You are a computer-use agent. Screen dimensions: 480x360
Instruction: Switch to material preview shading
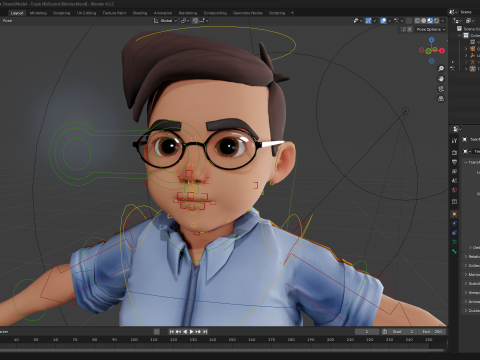[430, 21]
